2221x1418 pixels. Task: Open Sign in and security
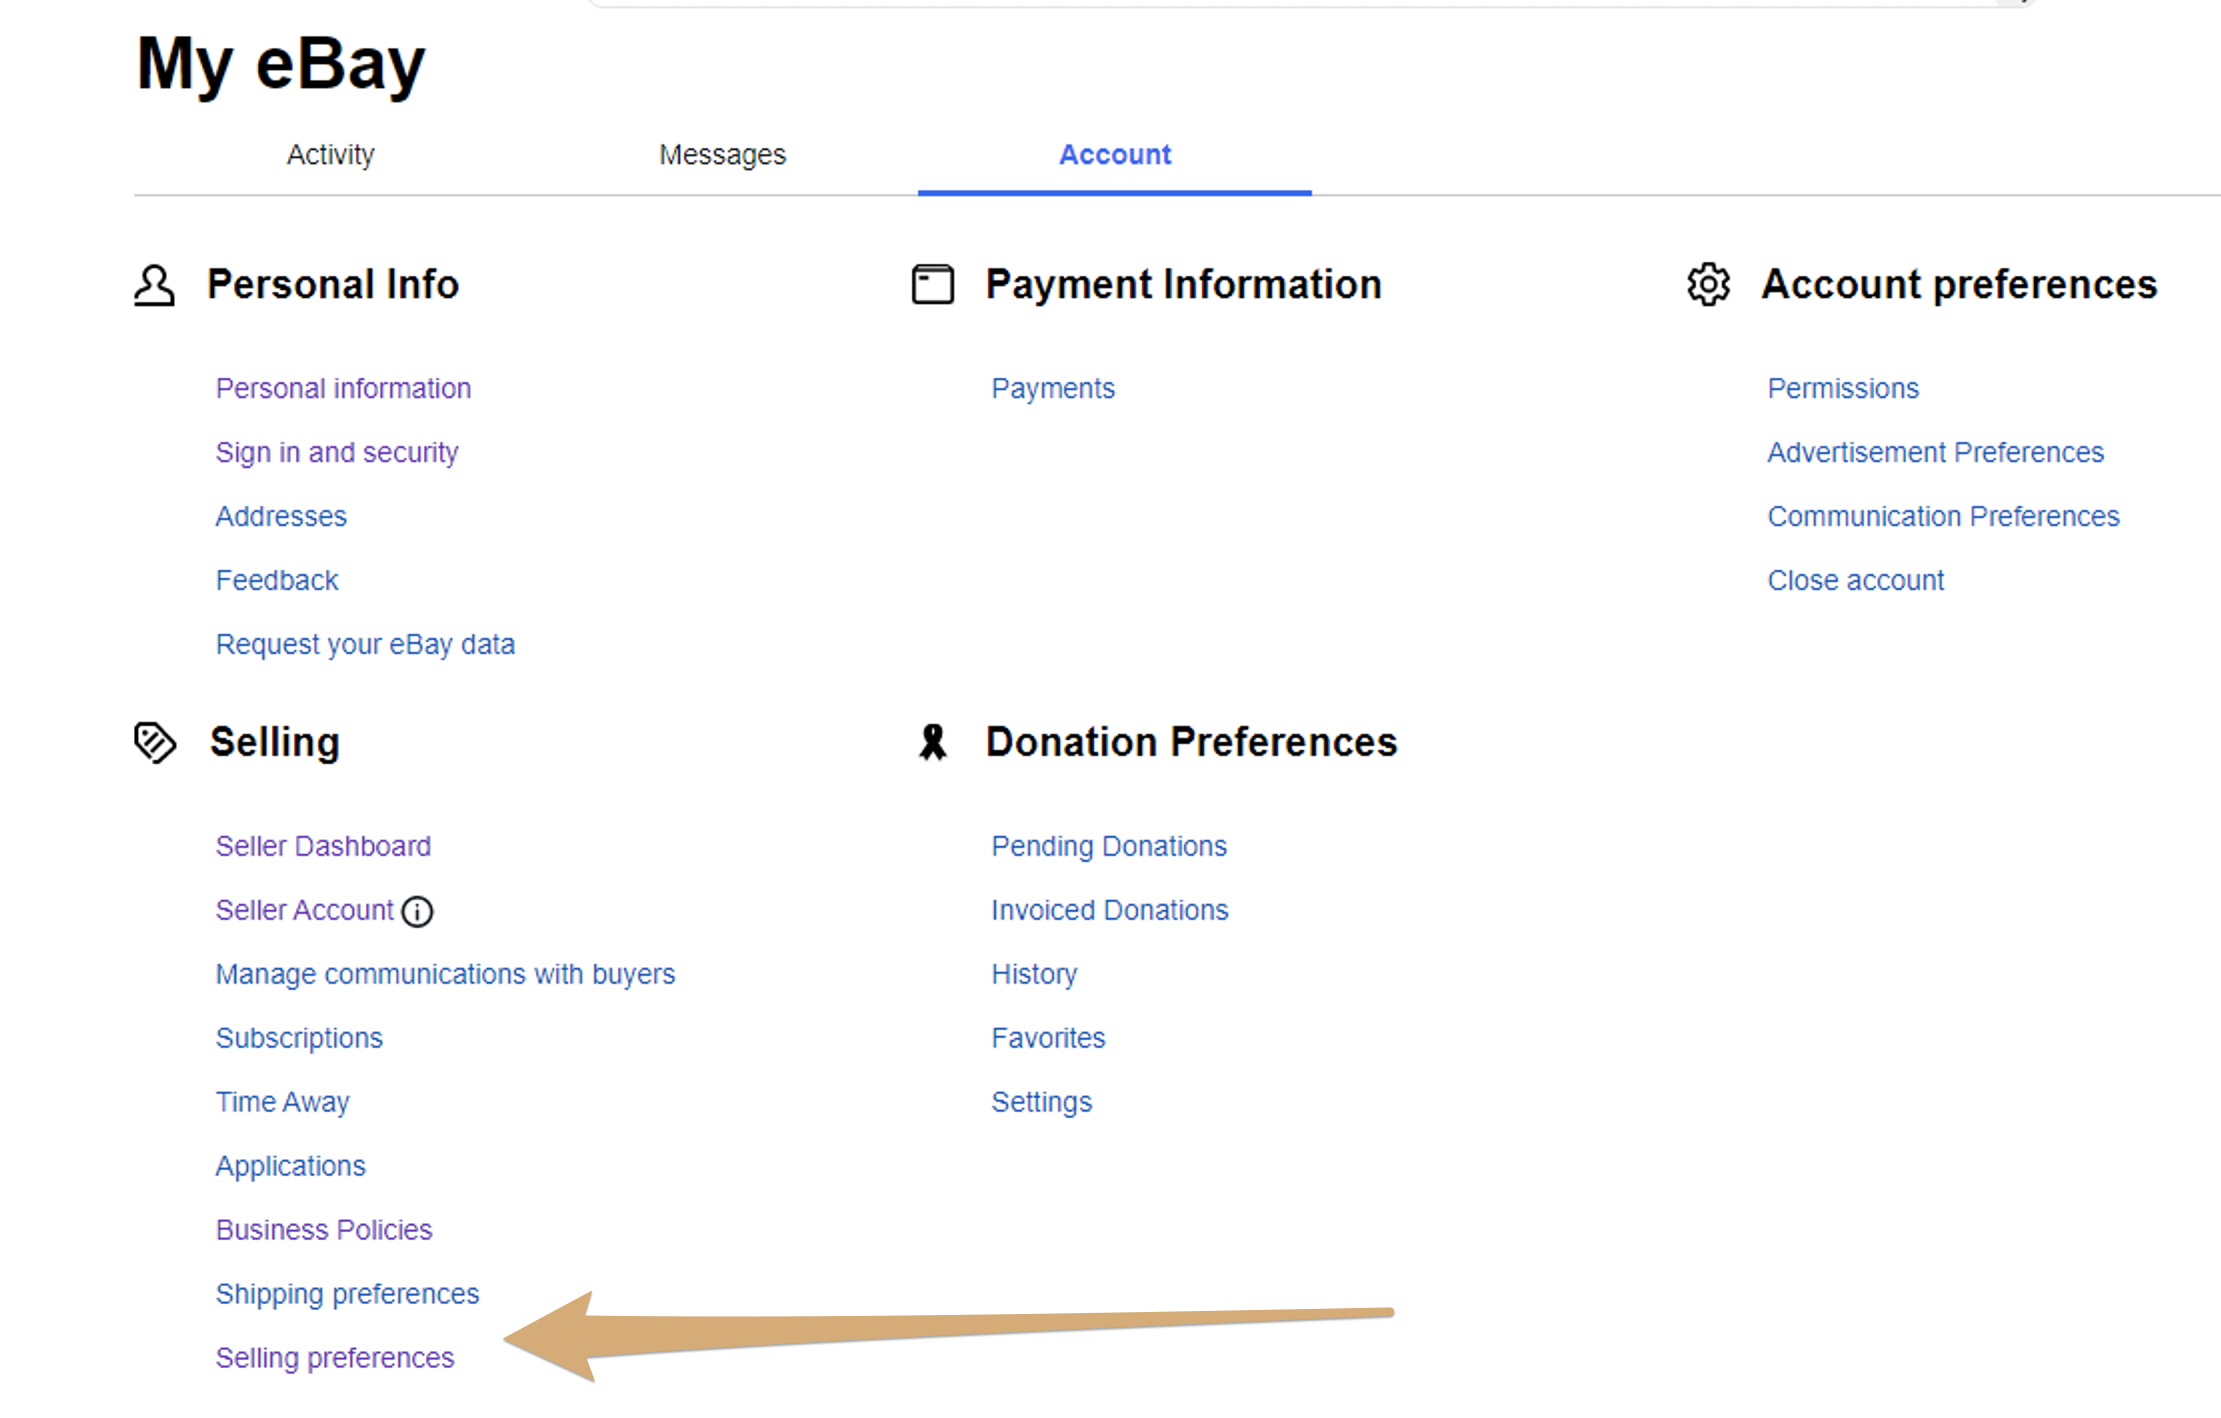point(337,452)
